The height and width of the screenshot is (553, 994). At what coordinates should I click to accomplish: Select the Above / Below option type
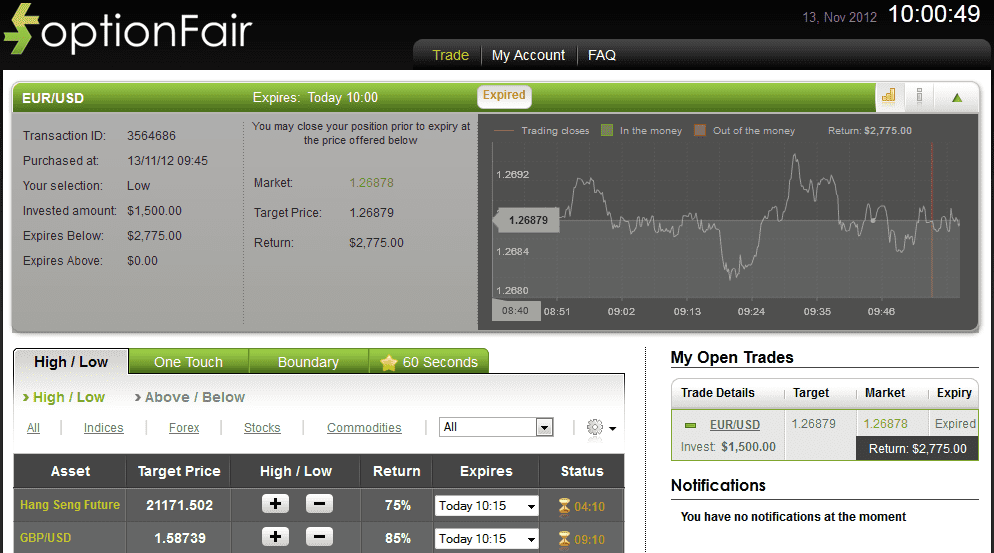click(x=194, y=397)
